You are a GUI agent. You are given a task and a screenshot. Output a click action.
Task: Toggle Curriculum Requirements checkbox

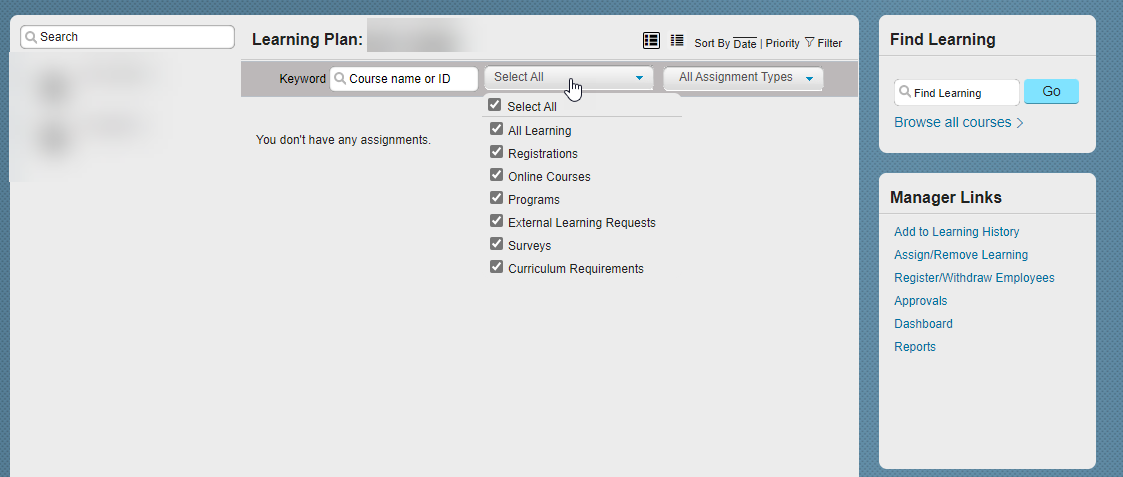pos(496,267)
